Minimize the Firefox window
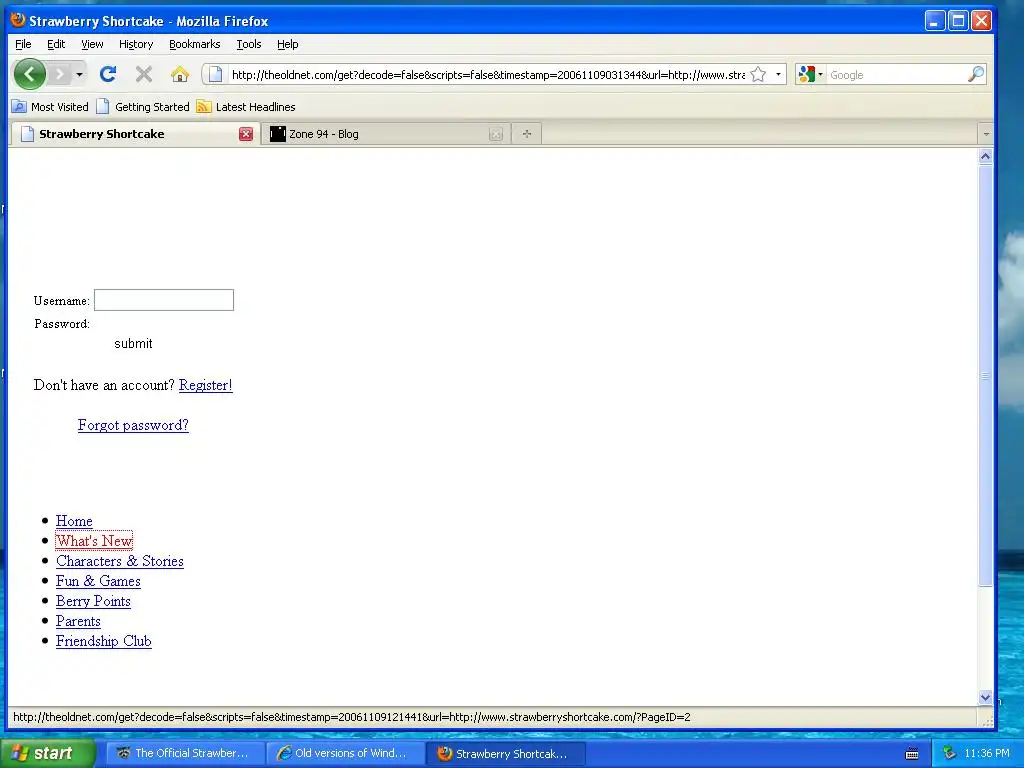1024x768 pixels. pyautogui.click(x=935, y=21)
